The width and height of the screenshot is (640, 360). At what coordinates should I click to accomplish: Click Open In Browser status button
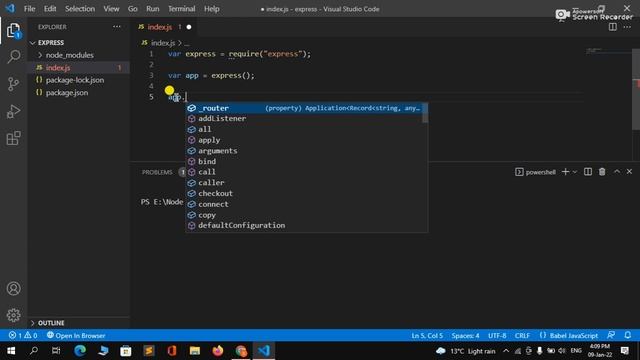coord(76,336)
